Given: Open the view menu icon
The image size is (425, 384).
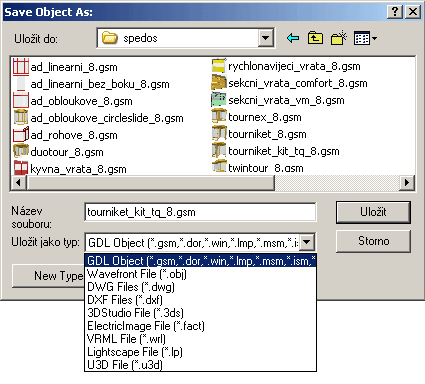Looking at the screenshot, I should tap(365, 38).
